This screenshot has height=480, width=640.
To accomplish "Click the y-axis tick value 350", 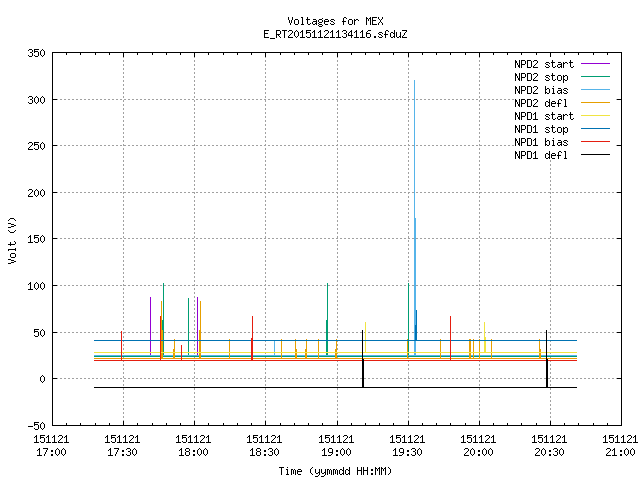I will 36,53.
